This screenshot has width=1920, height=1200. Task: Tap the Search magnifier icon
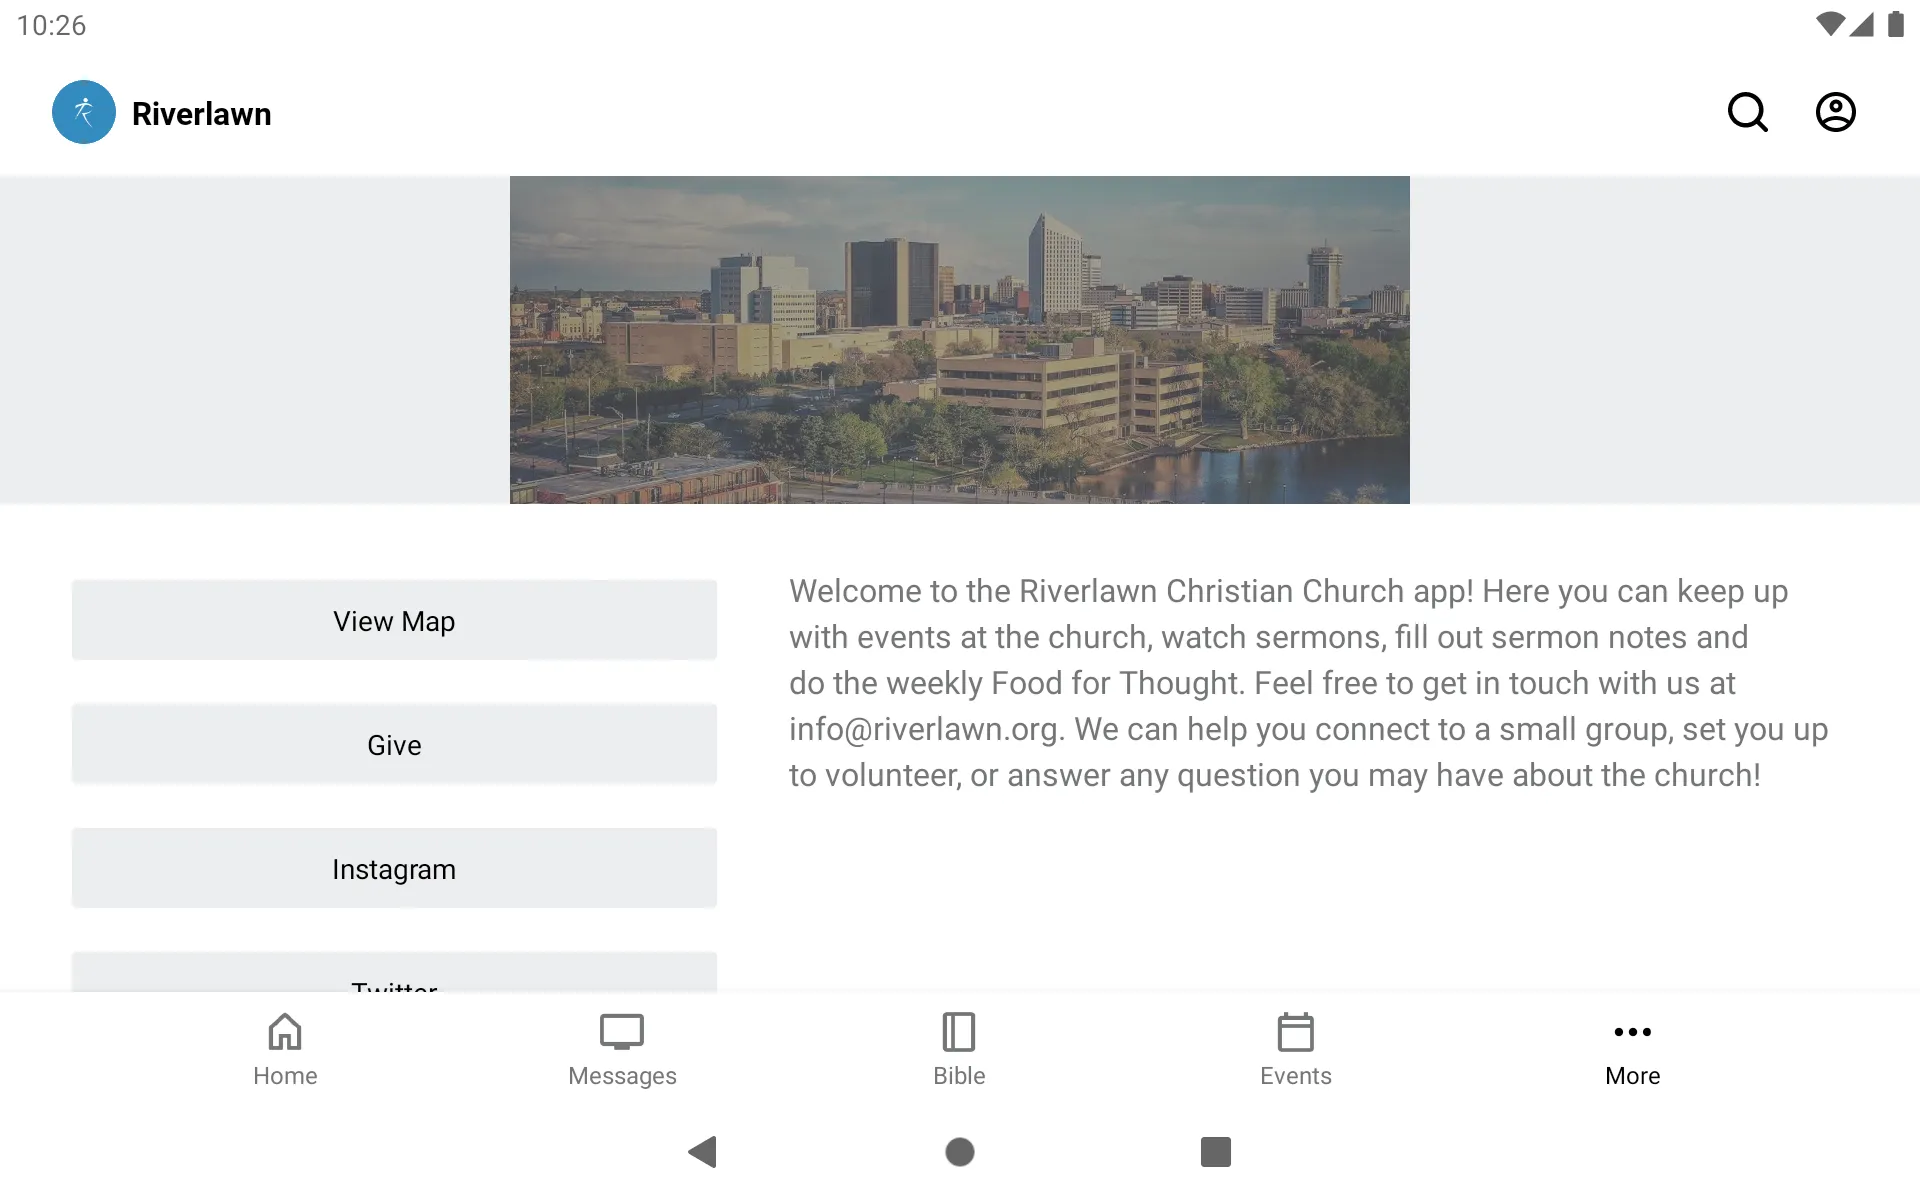1747,111
